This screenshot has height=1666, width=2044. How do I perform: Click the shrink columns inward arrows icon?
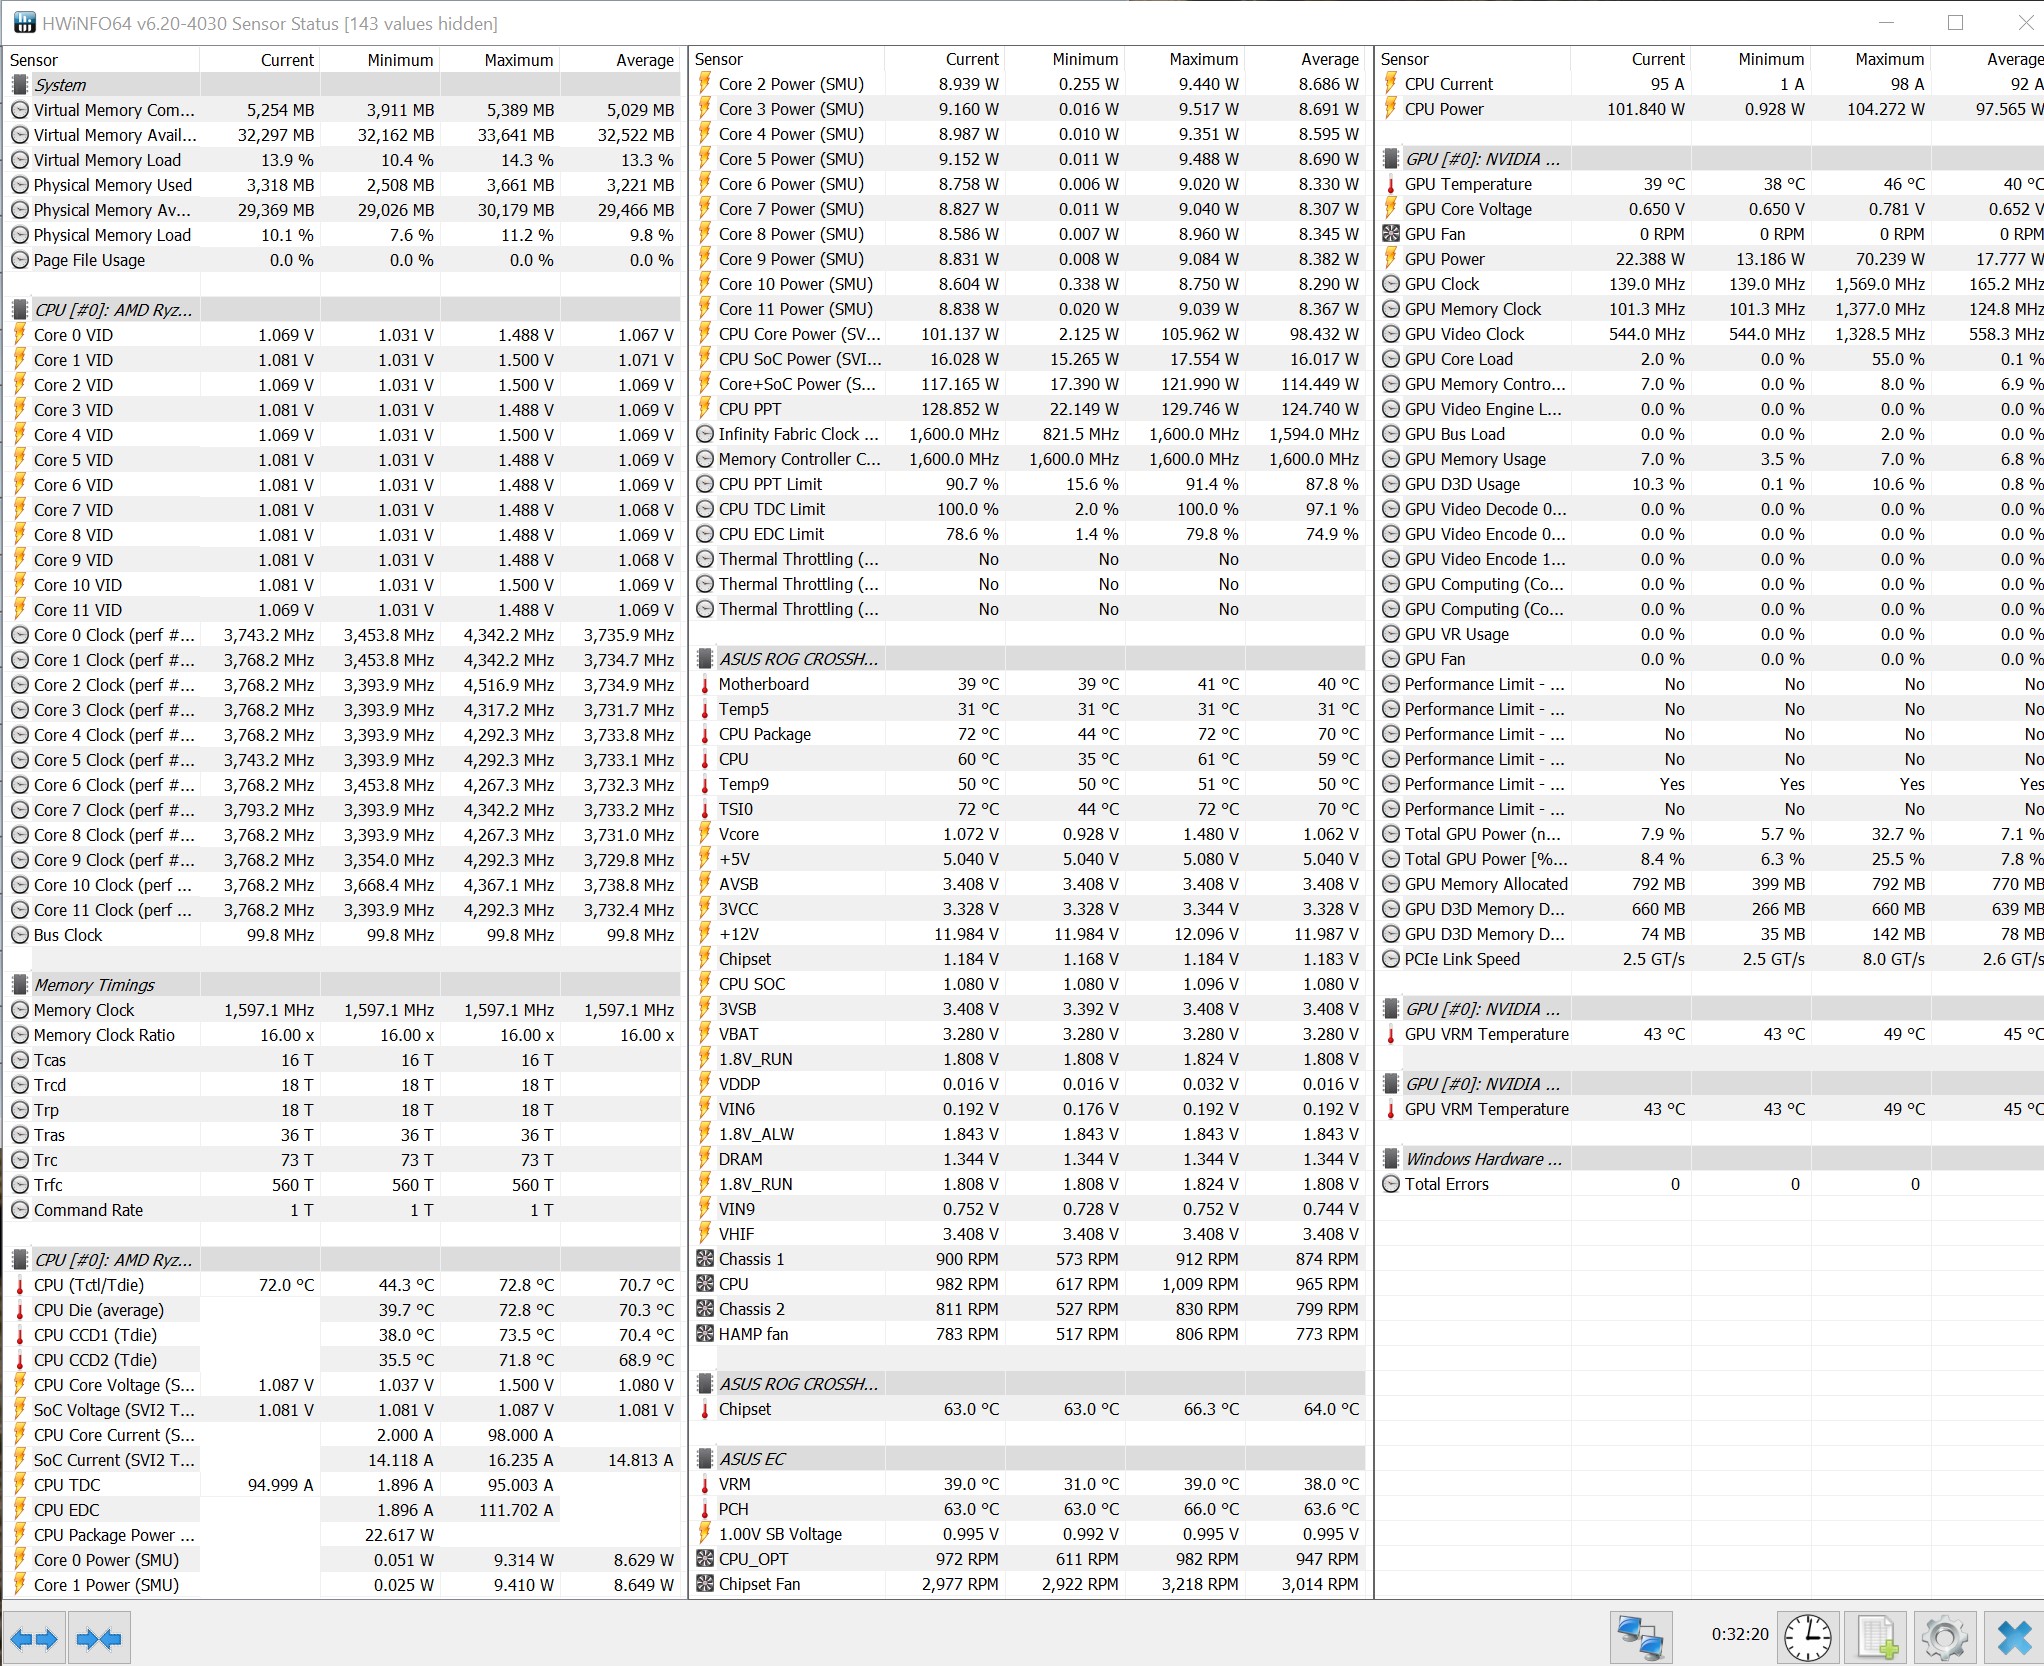click(x=98, y=1638)
